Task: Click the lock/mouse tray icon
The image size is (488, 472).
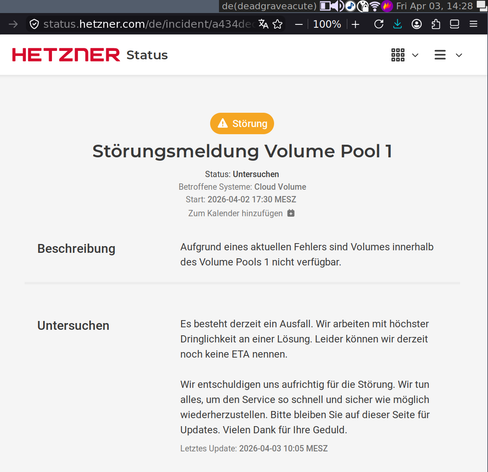Action: point(362,6)
